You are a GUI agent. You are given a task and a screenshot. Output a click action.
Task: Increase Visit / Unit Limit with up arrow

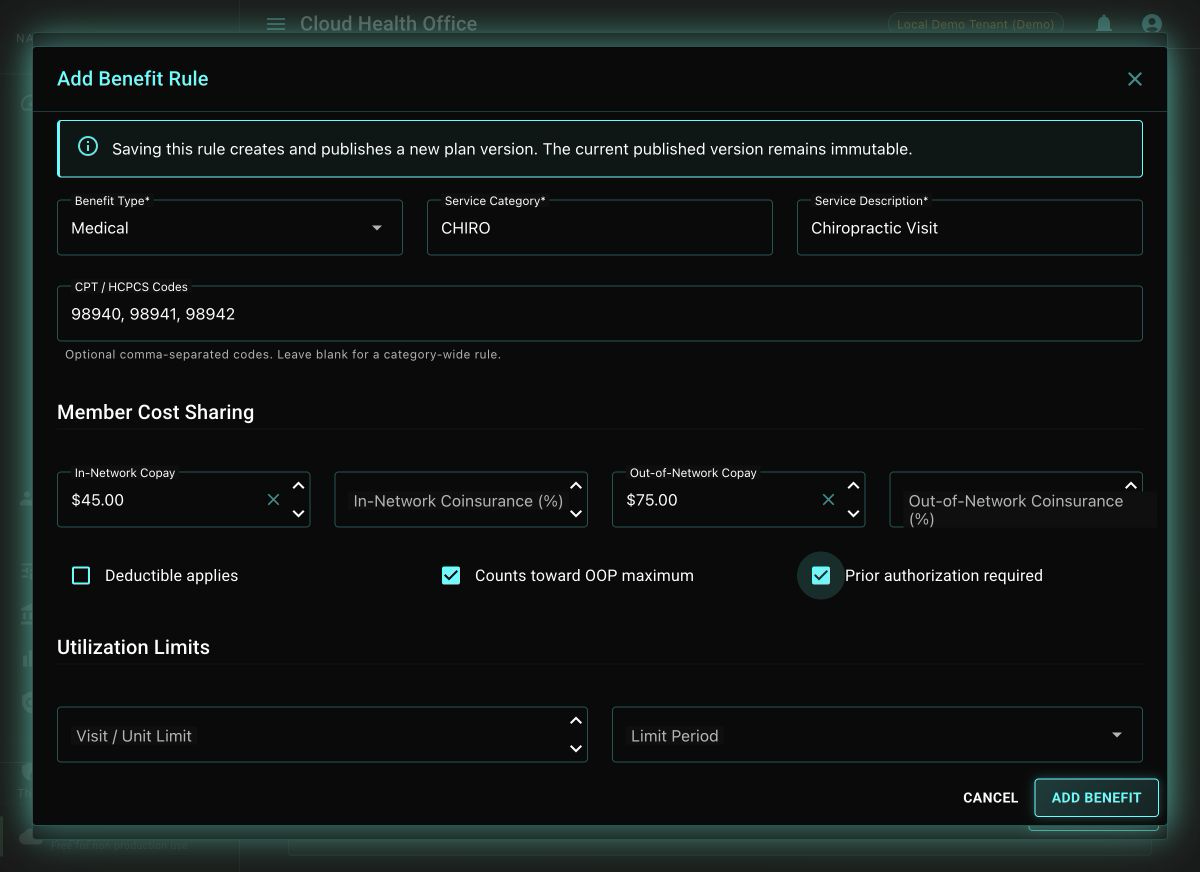(x=576, y=721)
